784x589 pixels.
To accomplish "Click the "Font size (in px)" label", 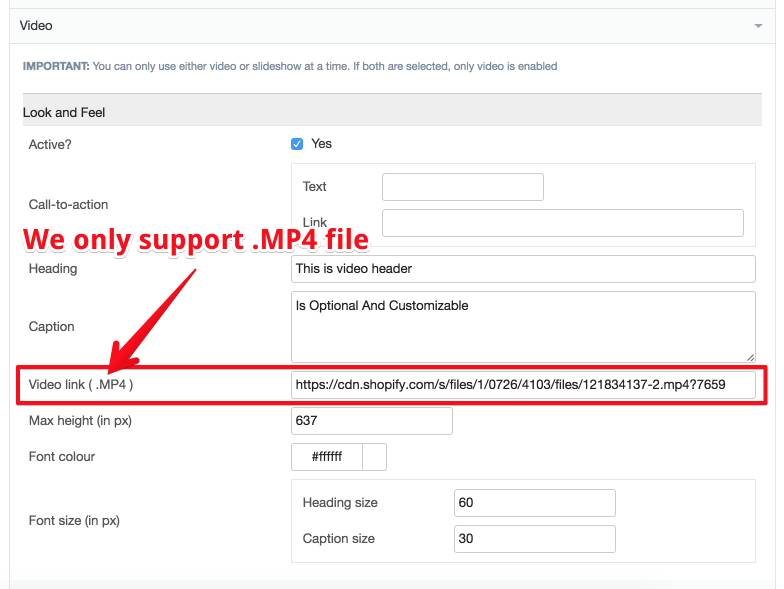I will point(74,521).
